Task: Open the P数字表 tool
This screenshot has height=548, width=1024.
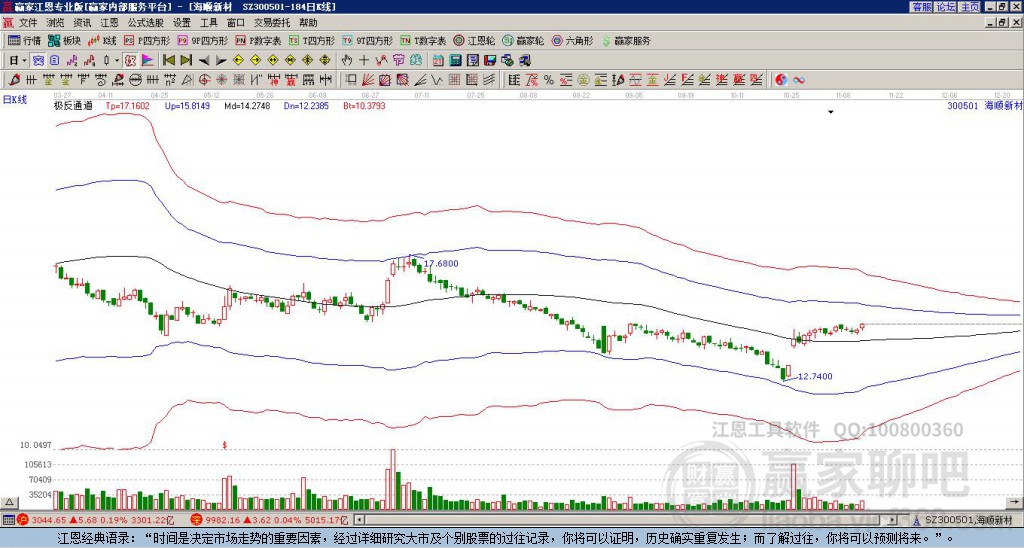Action: (258, 40)
